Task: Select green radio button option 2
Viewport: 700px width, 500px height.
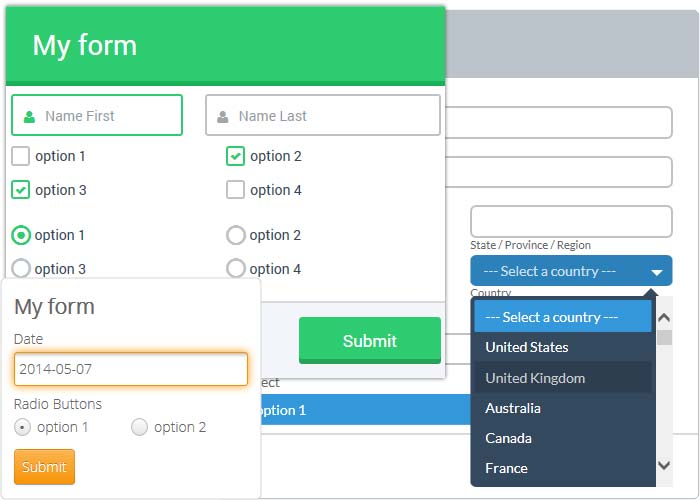Action: pyautogui.click(x=236, y=235)
